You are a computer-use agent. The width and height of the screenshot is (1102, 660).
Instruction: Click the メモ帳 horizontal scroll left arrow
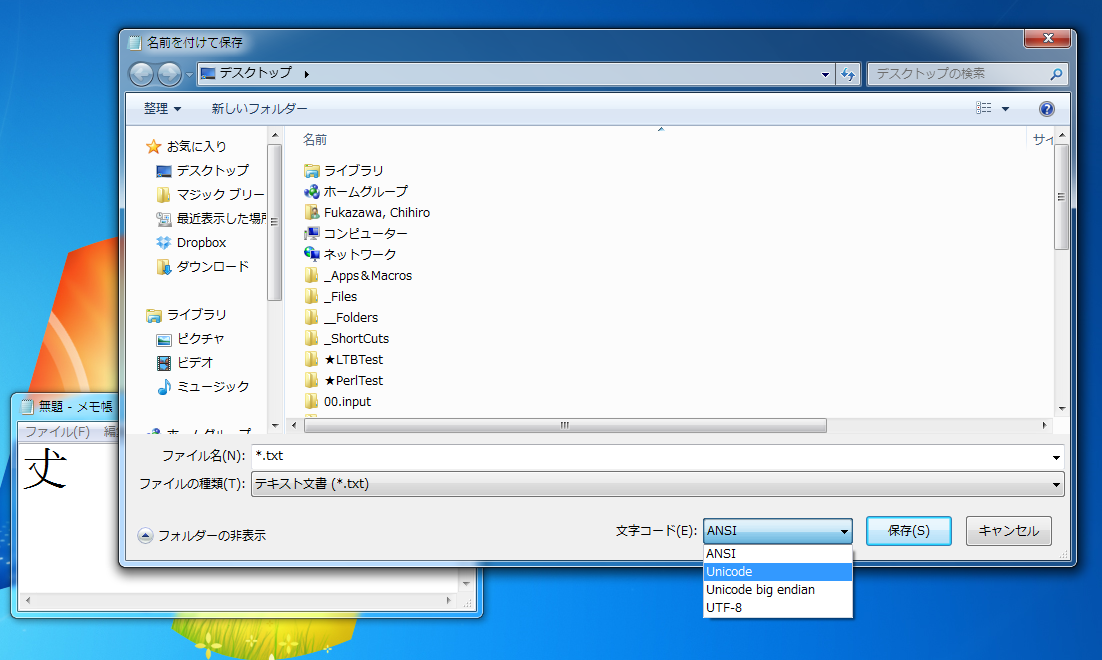tap(28, 600)
